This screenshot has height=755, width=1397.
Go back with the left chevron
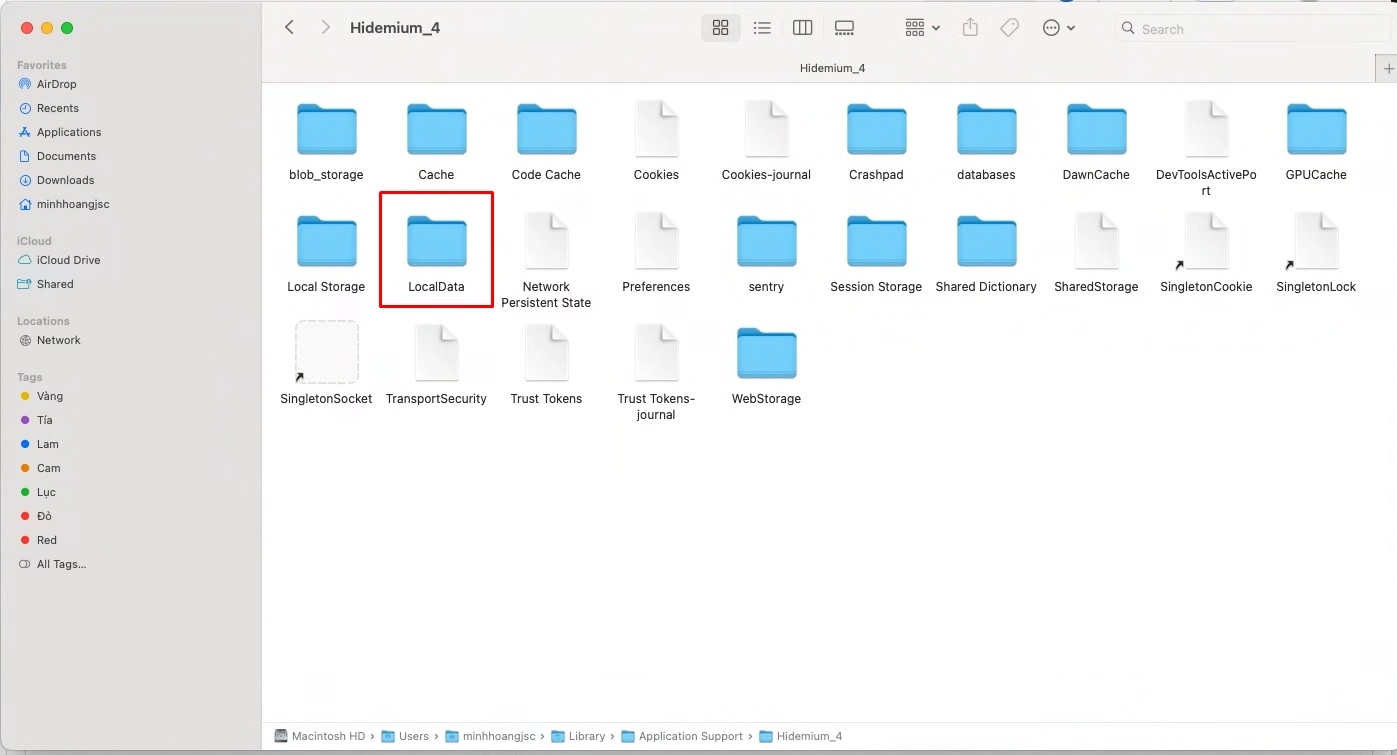point(289,28)
